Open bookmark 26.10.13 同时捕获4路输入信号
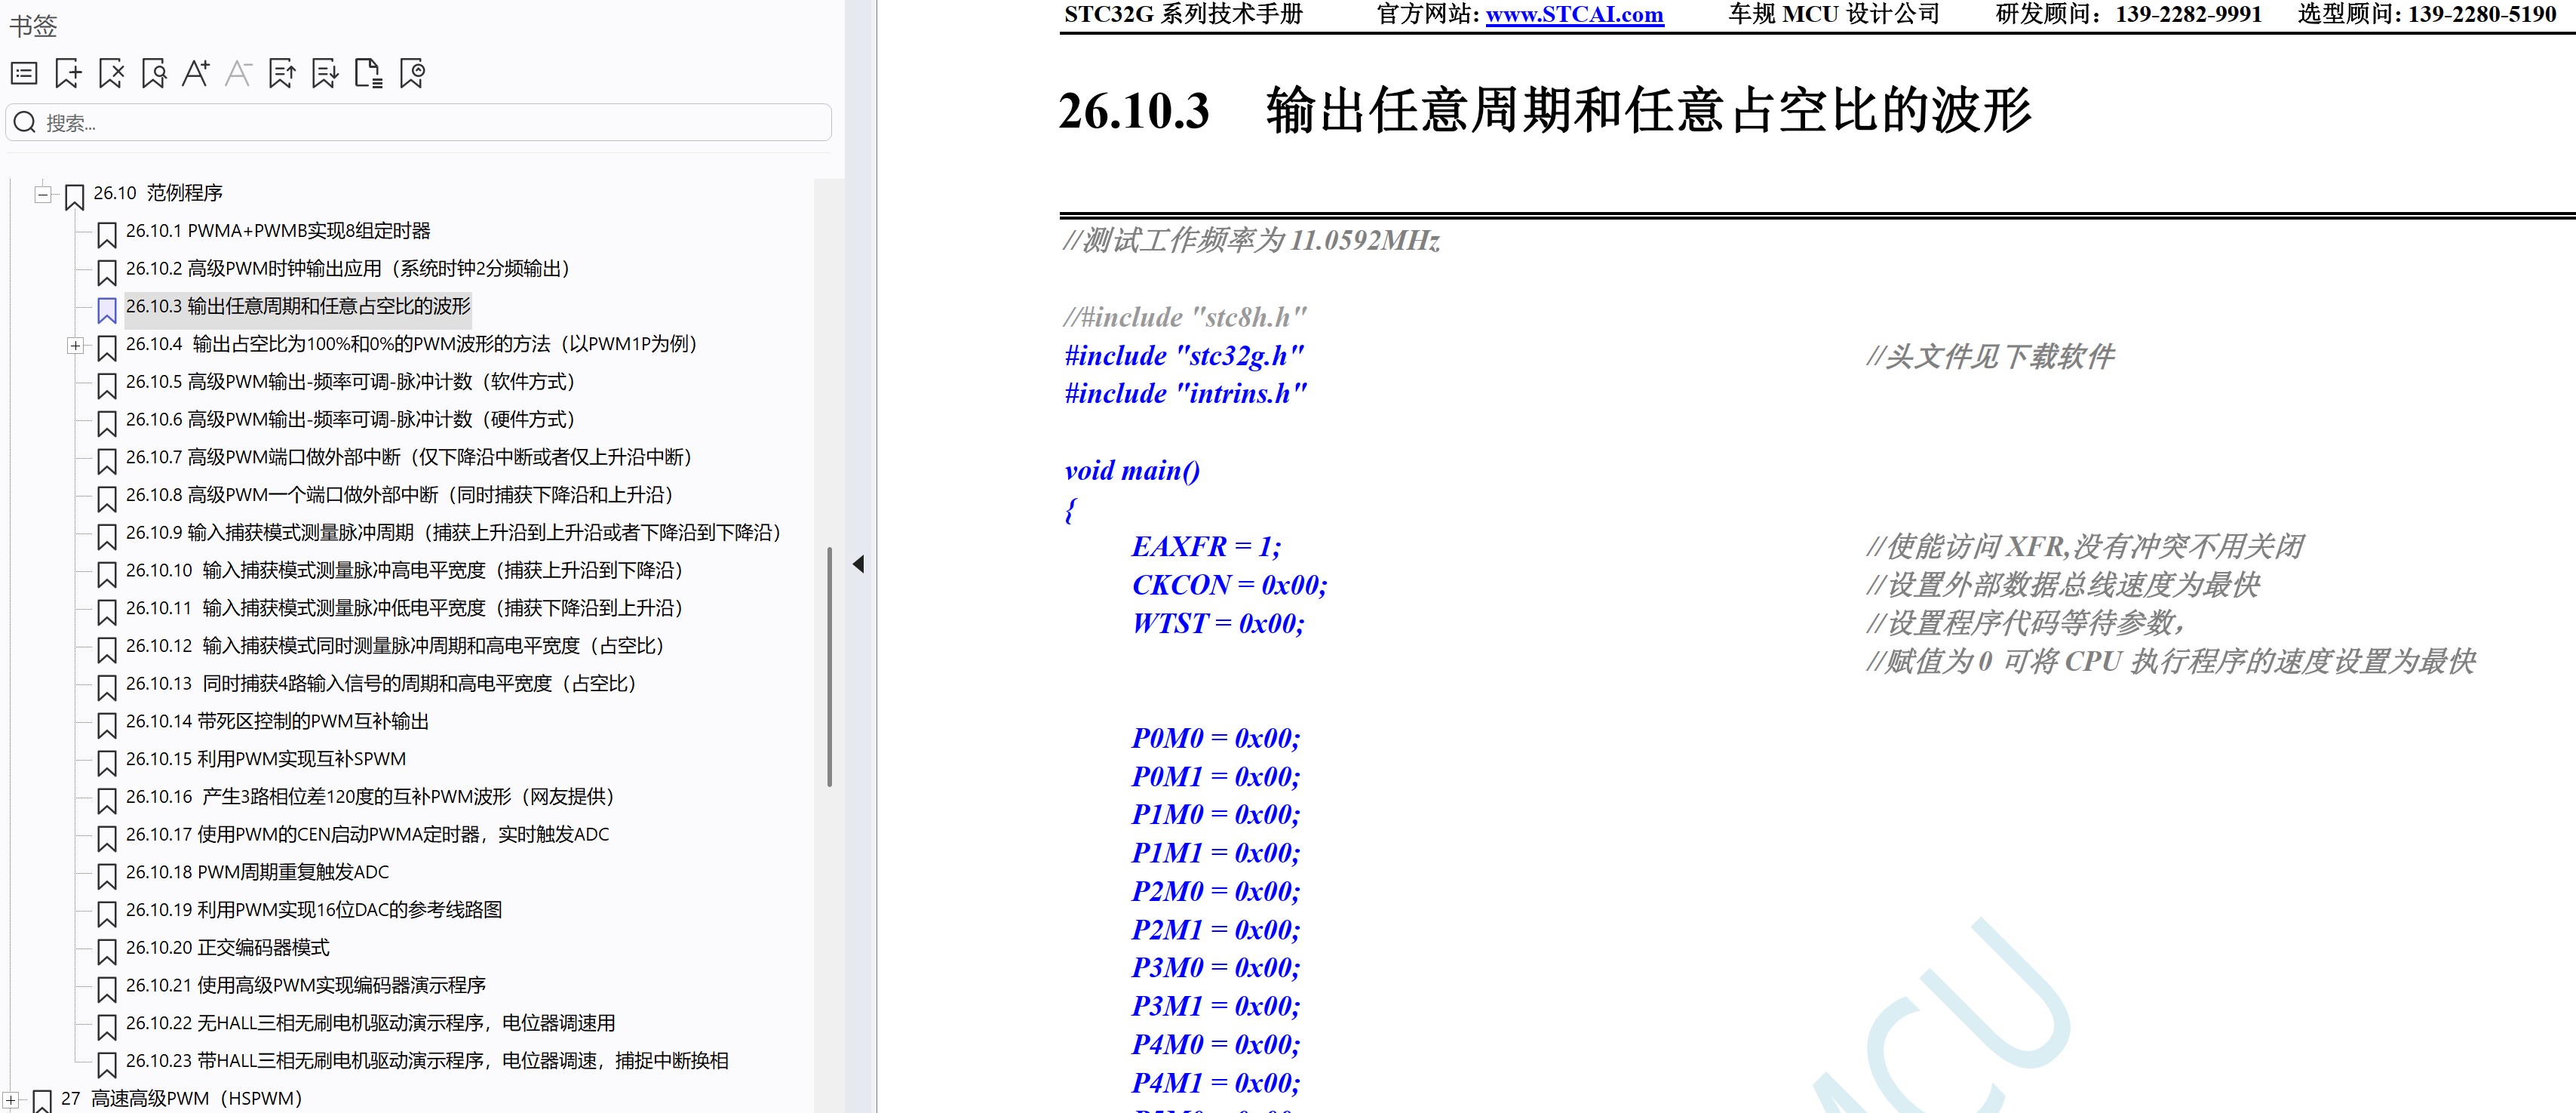This screenshot has height=1113, width=2576. pyautogui.click(x=380, y=683)
